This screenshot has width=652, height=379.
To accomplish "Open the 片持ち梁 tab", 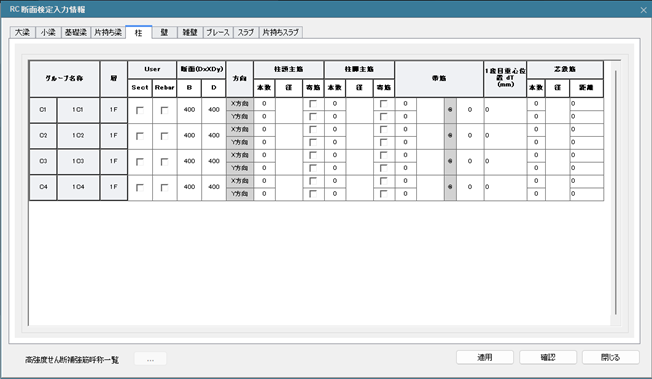I will point(108,32).
